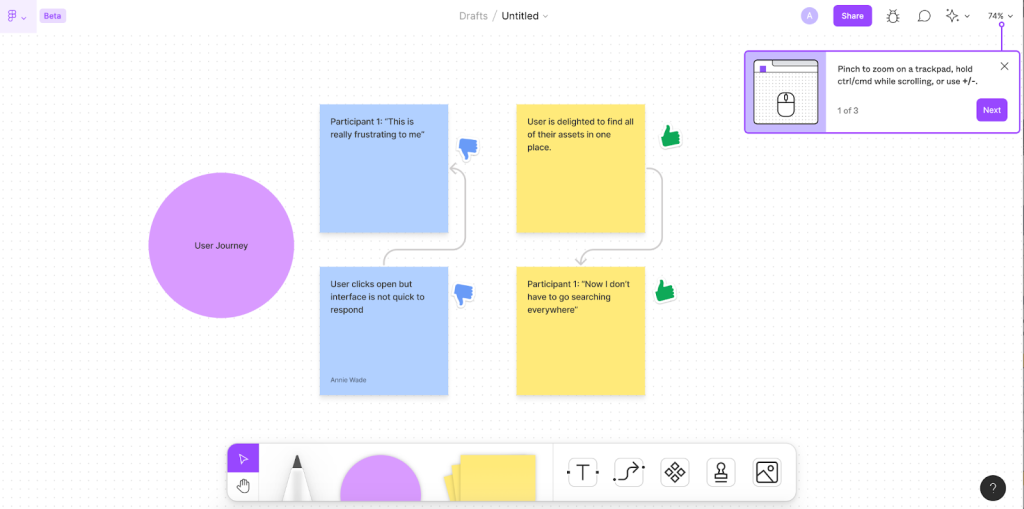Screen dimensions: 1024x509
Task: Select the "Now I don't have to" yellow sticky
Action: 581,331
